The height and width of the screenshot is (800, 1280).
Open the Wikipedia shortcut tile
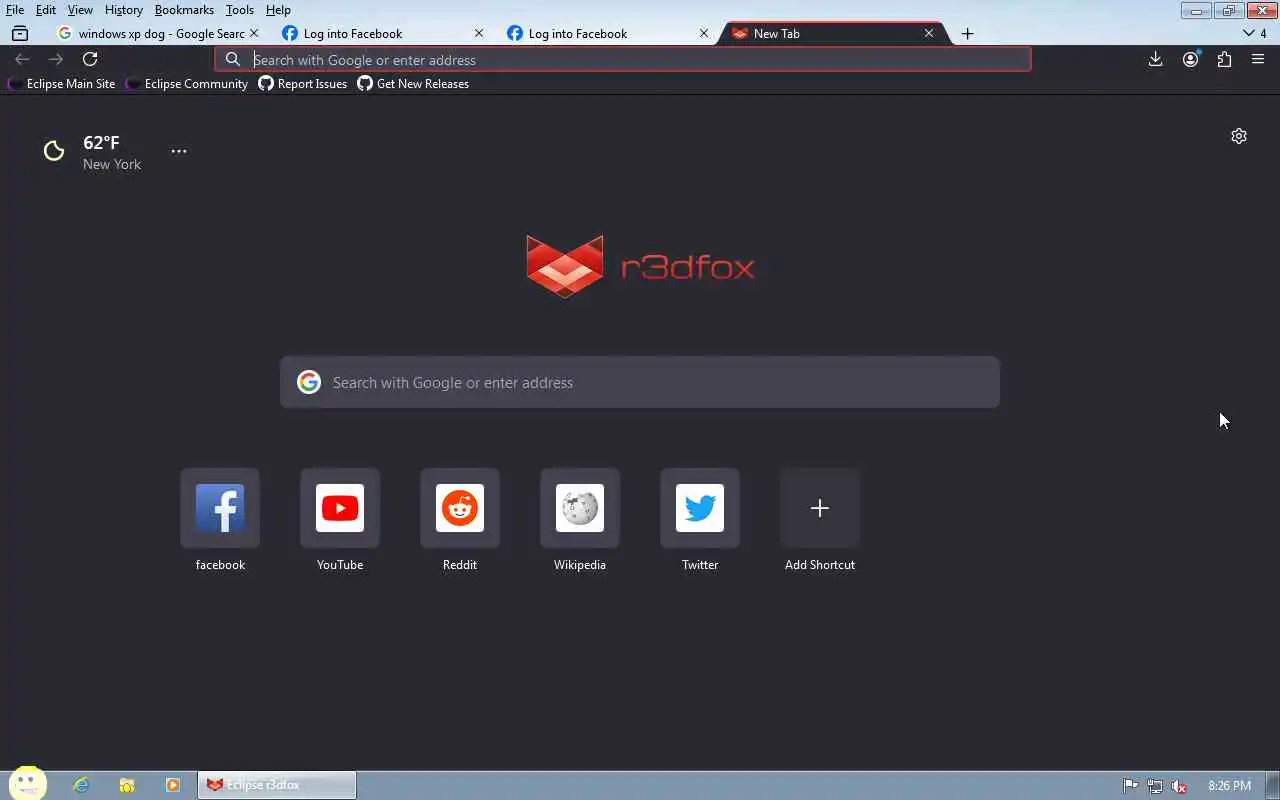click(580, 508)
